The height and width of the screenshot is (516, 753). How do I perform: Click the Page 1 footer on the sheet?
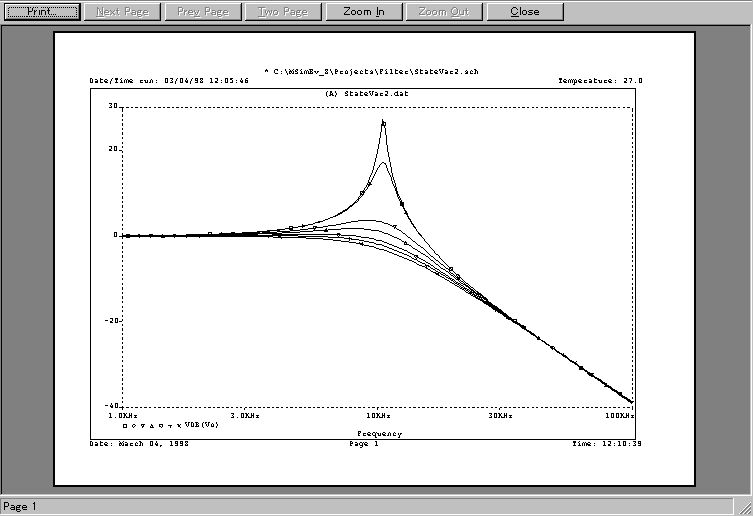[363, 442]
